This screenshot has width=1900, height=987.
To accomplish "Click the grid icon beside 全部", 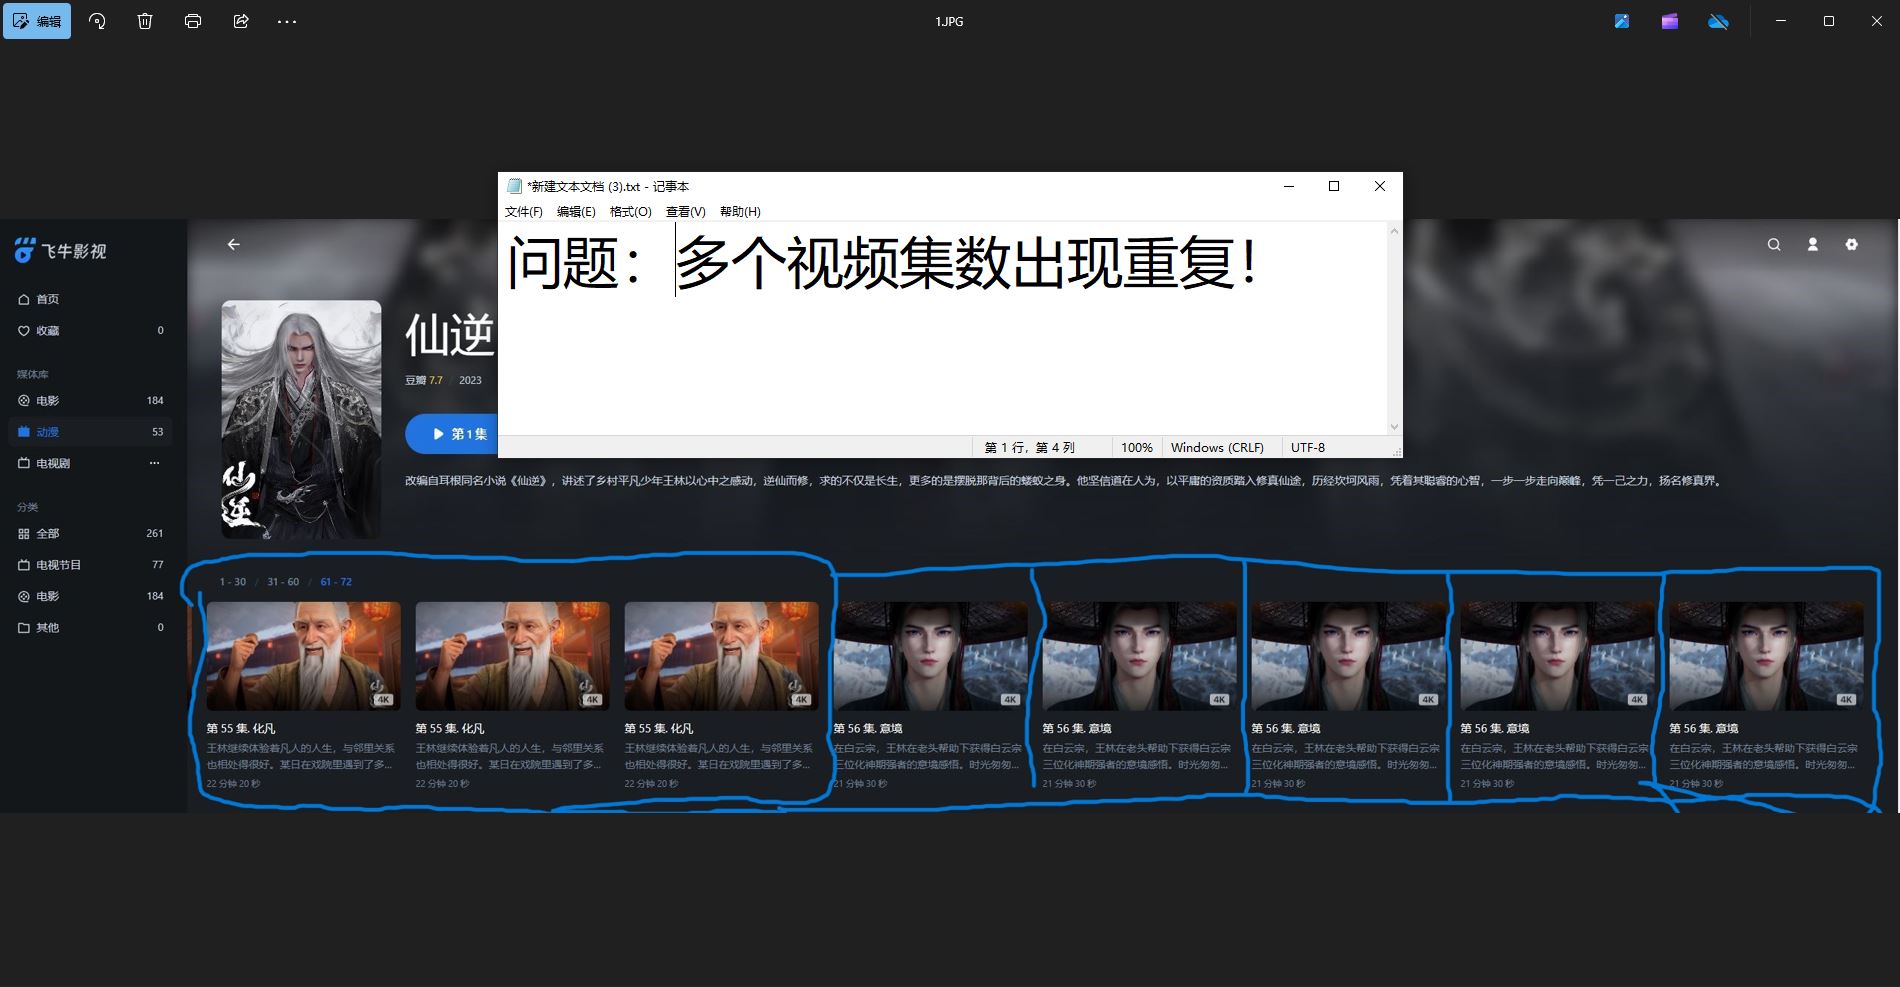I will pos(24,533).
